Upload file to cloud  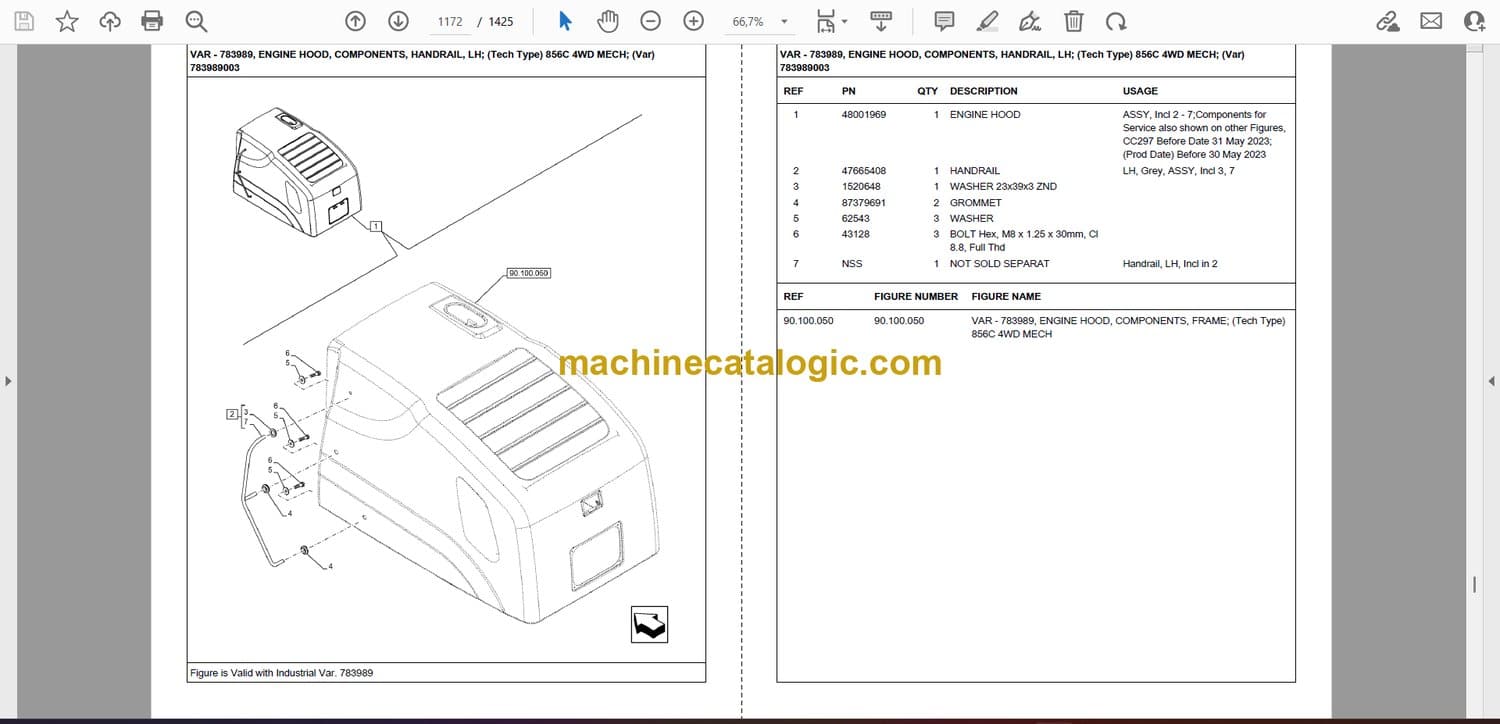109,21
